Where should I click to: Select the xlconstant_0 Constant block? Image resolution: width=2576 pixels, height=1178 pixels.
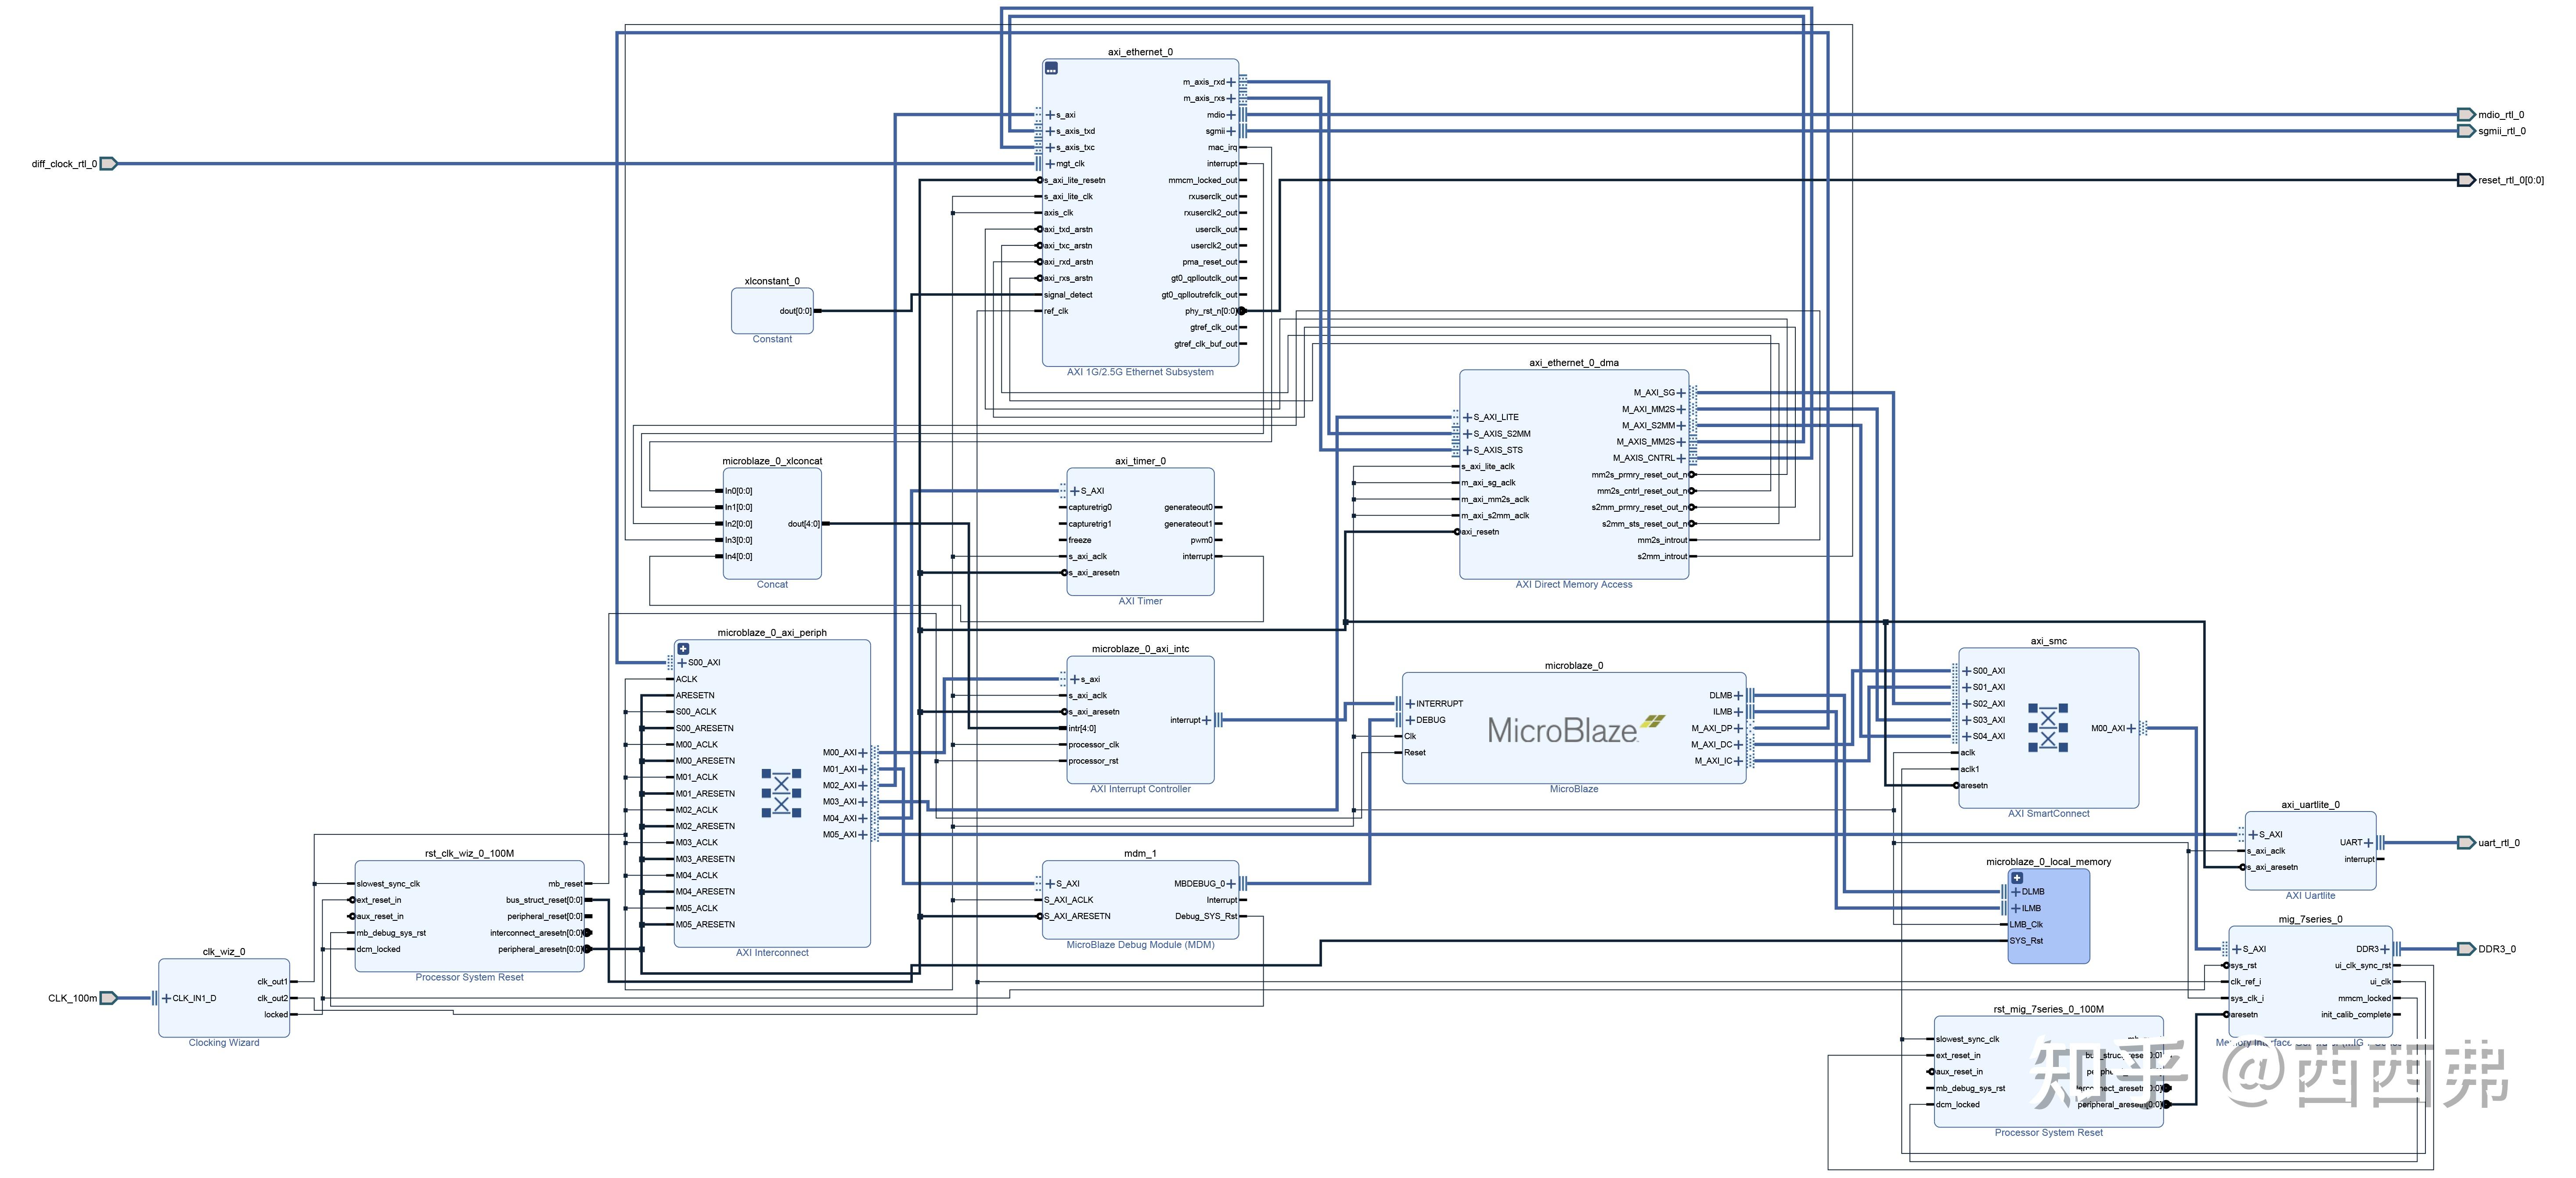pyautogui.click(x=772, y=311)
